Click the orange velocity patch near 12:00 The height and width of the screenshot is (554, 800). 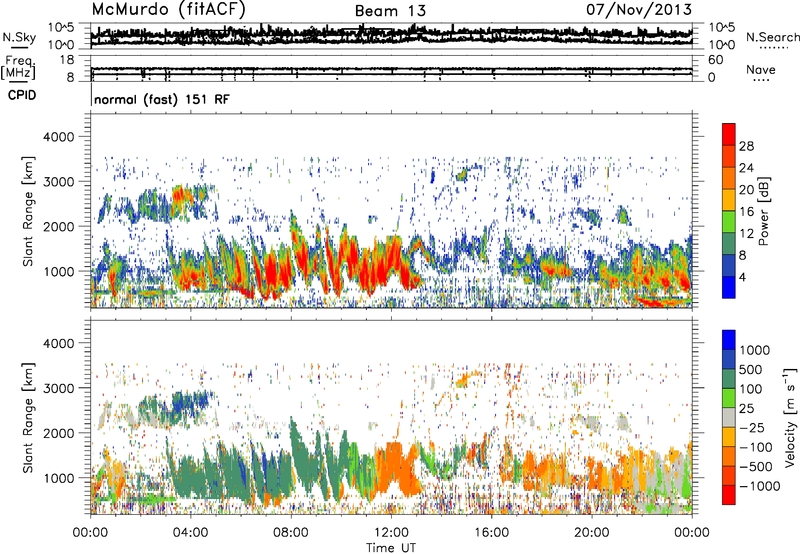395,468
